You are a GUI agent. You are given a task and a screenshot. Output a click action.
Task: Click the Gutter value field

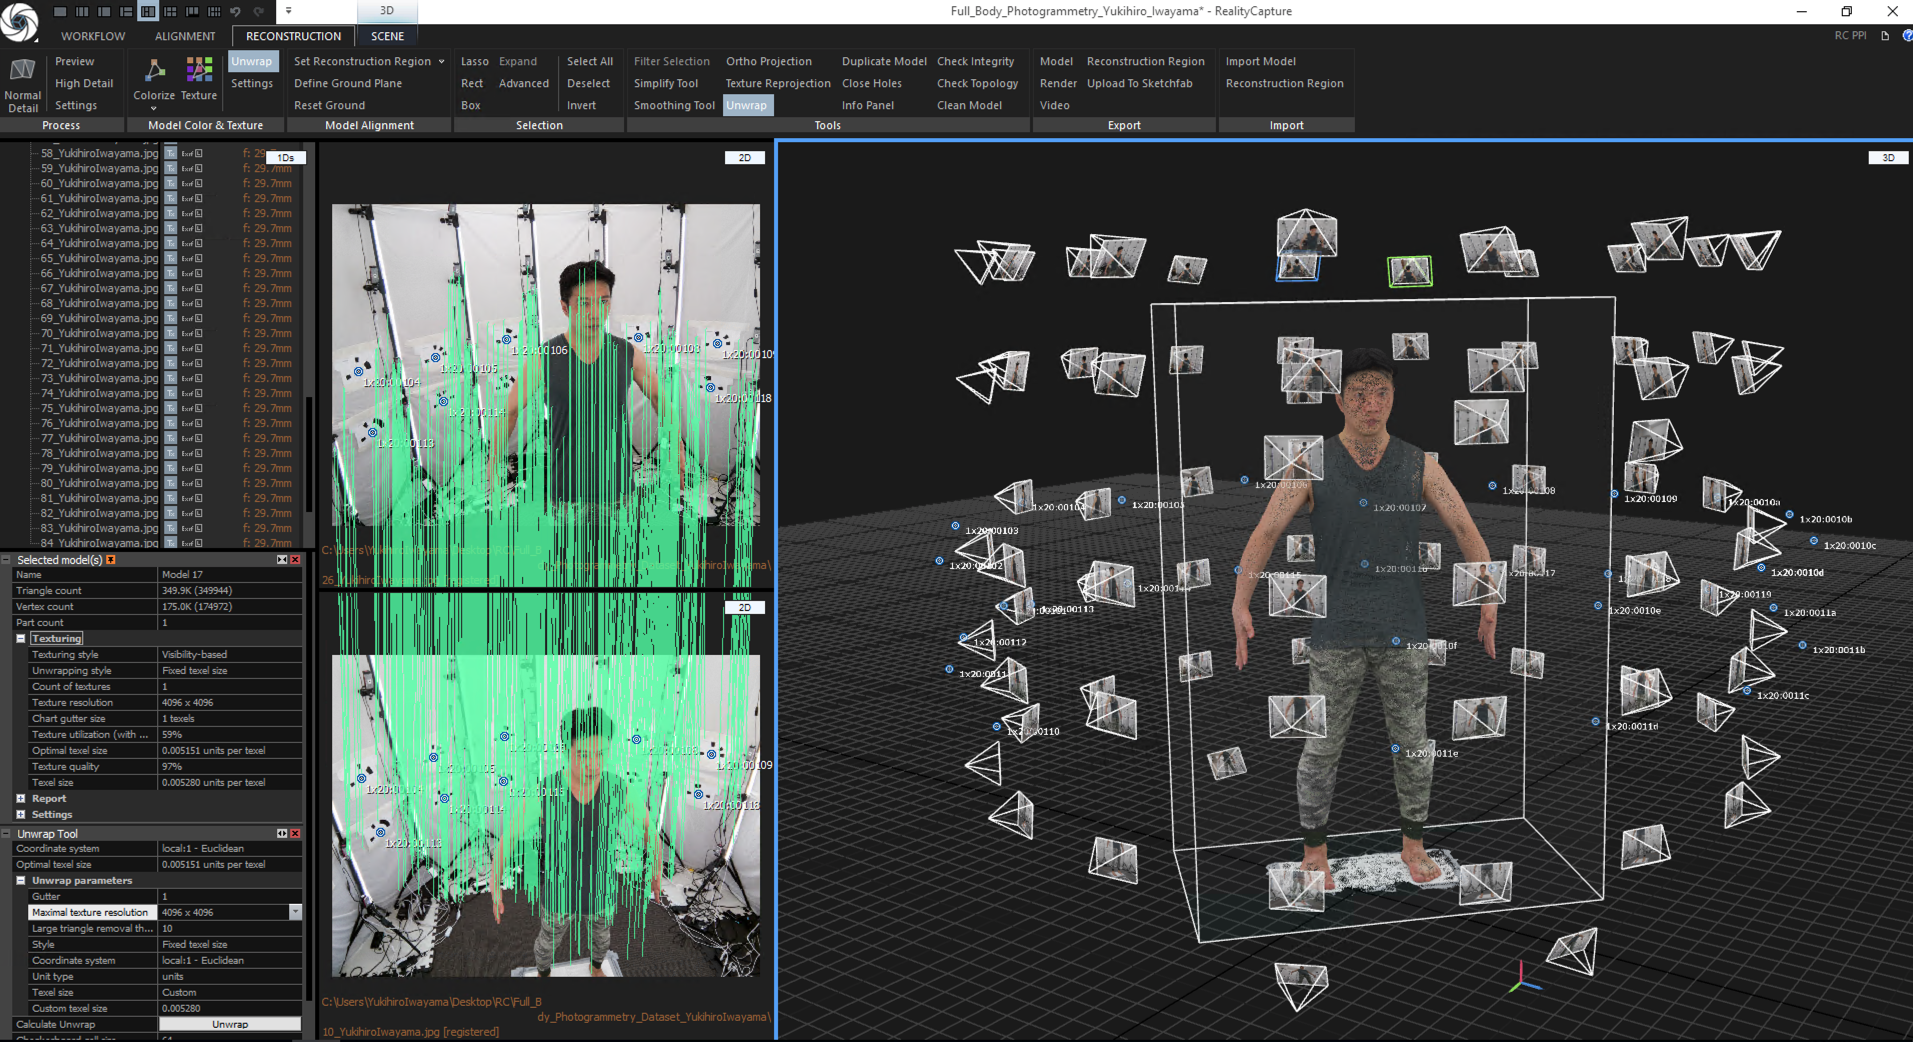(x=231, y=896)
